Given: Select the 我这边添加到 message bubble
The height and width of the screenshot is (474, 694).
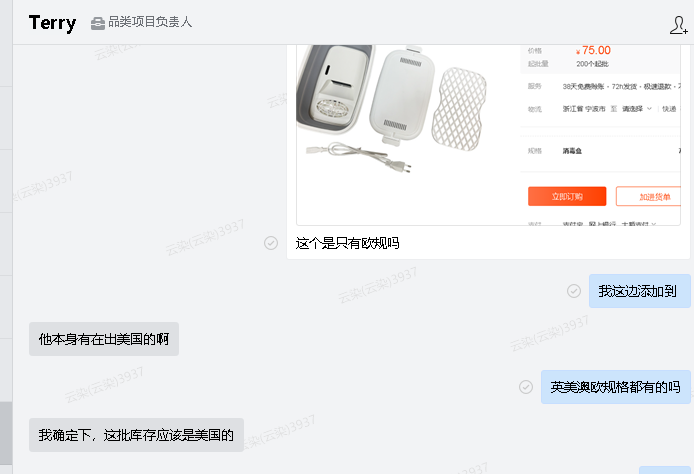Looking at the screenshot, I should click(x=640, y=291).
